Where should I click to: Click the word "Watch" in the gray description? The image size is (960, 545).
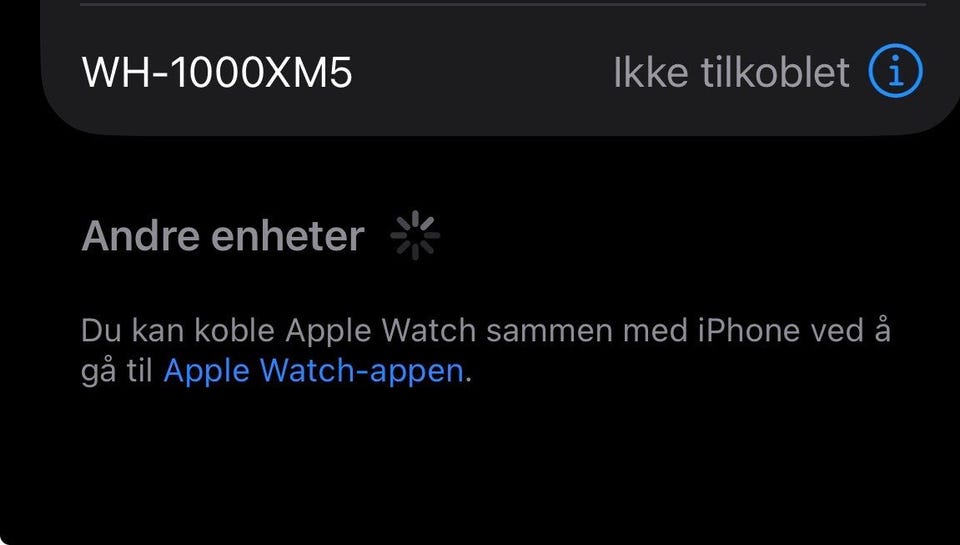click(x=429, y=331)
